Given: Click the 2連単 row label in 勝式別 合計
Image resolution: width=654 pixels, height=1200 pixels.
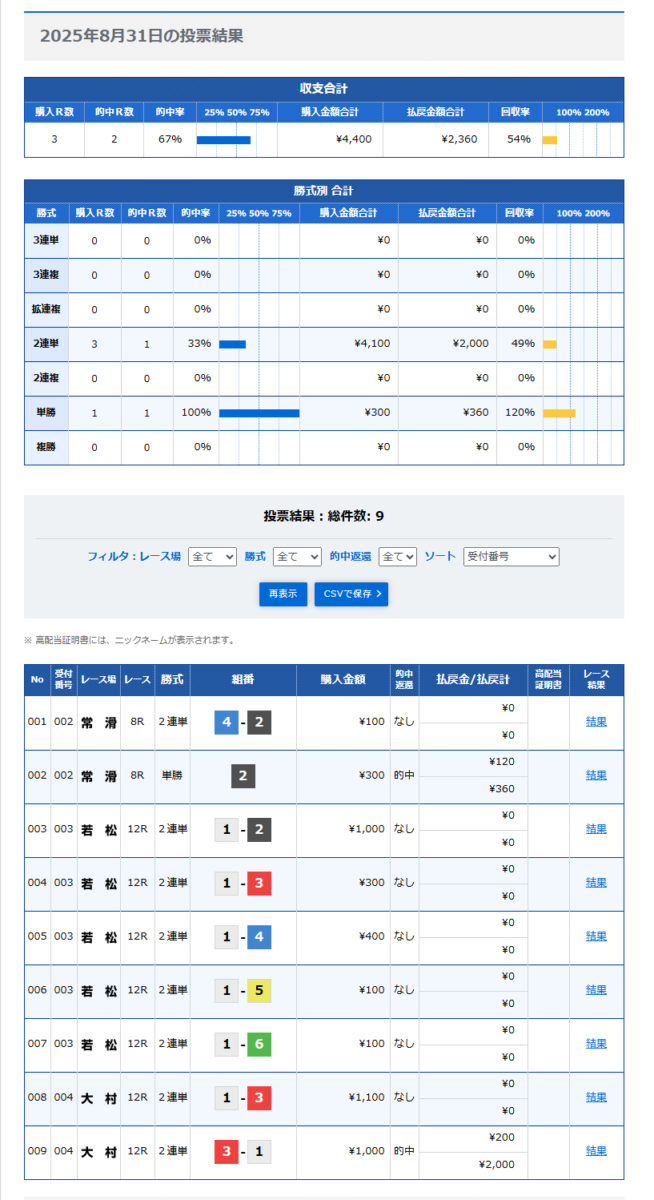Looking at the screenshot, I should pyautogui.click(x=46, y=344).
